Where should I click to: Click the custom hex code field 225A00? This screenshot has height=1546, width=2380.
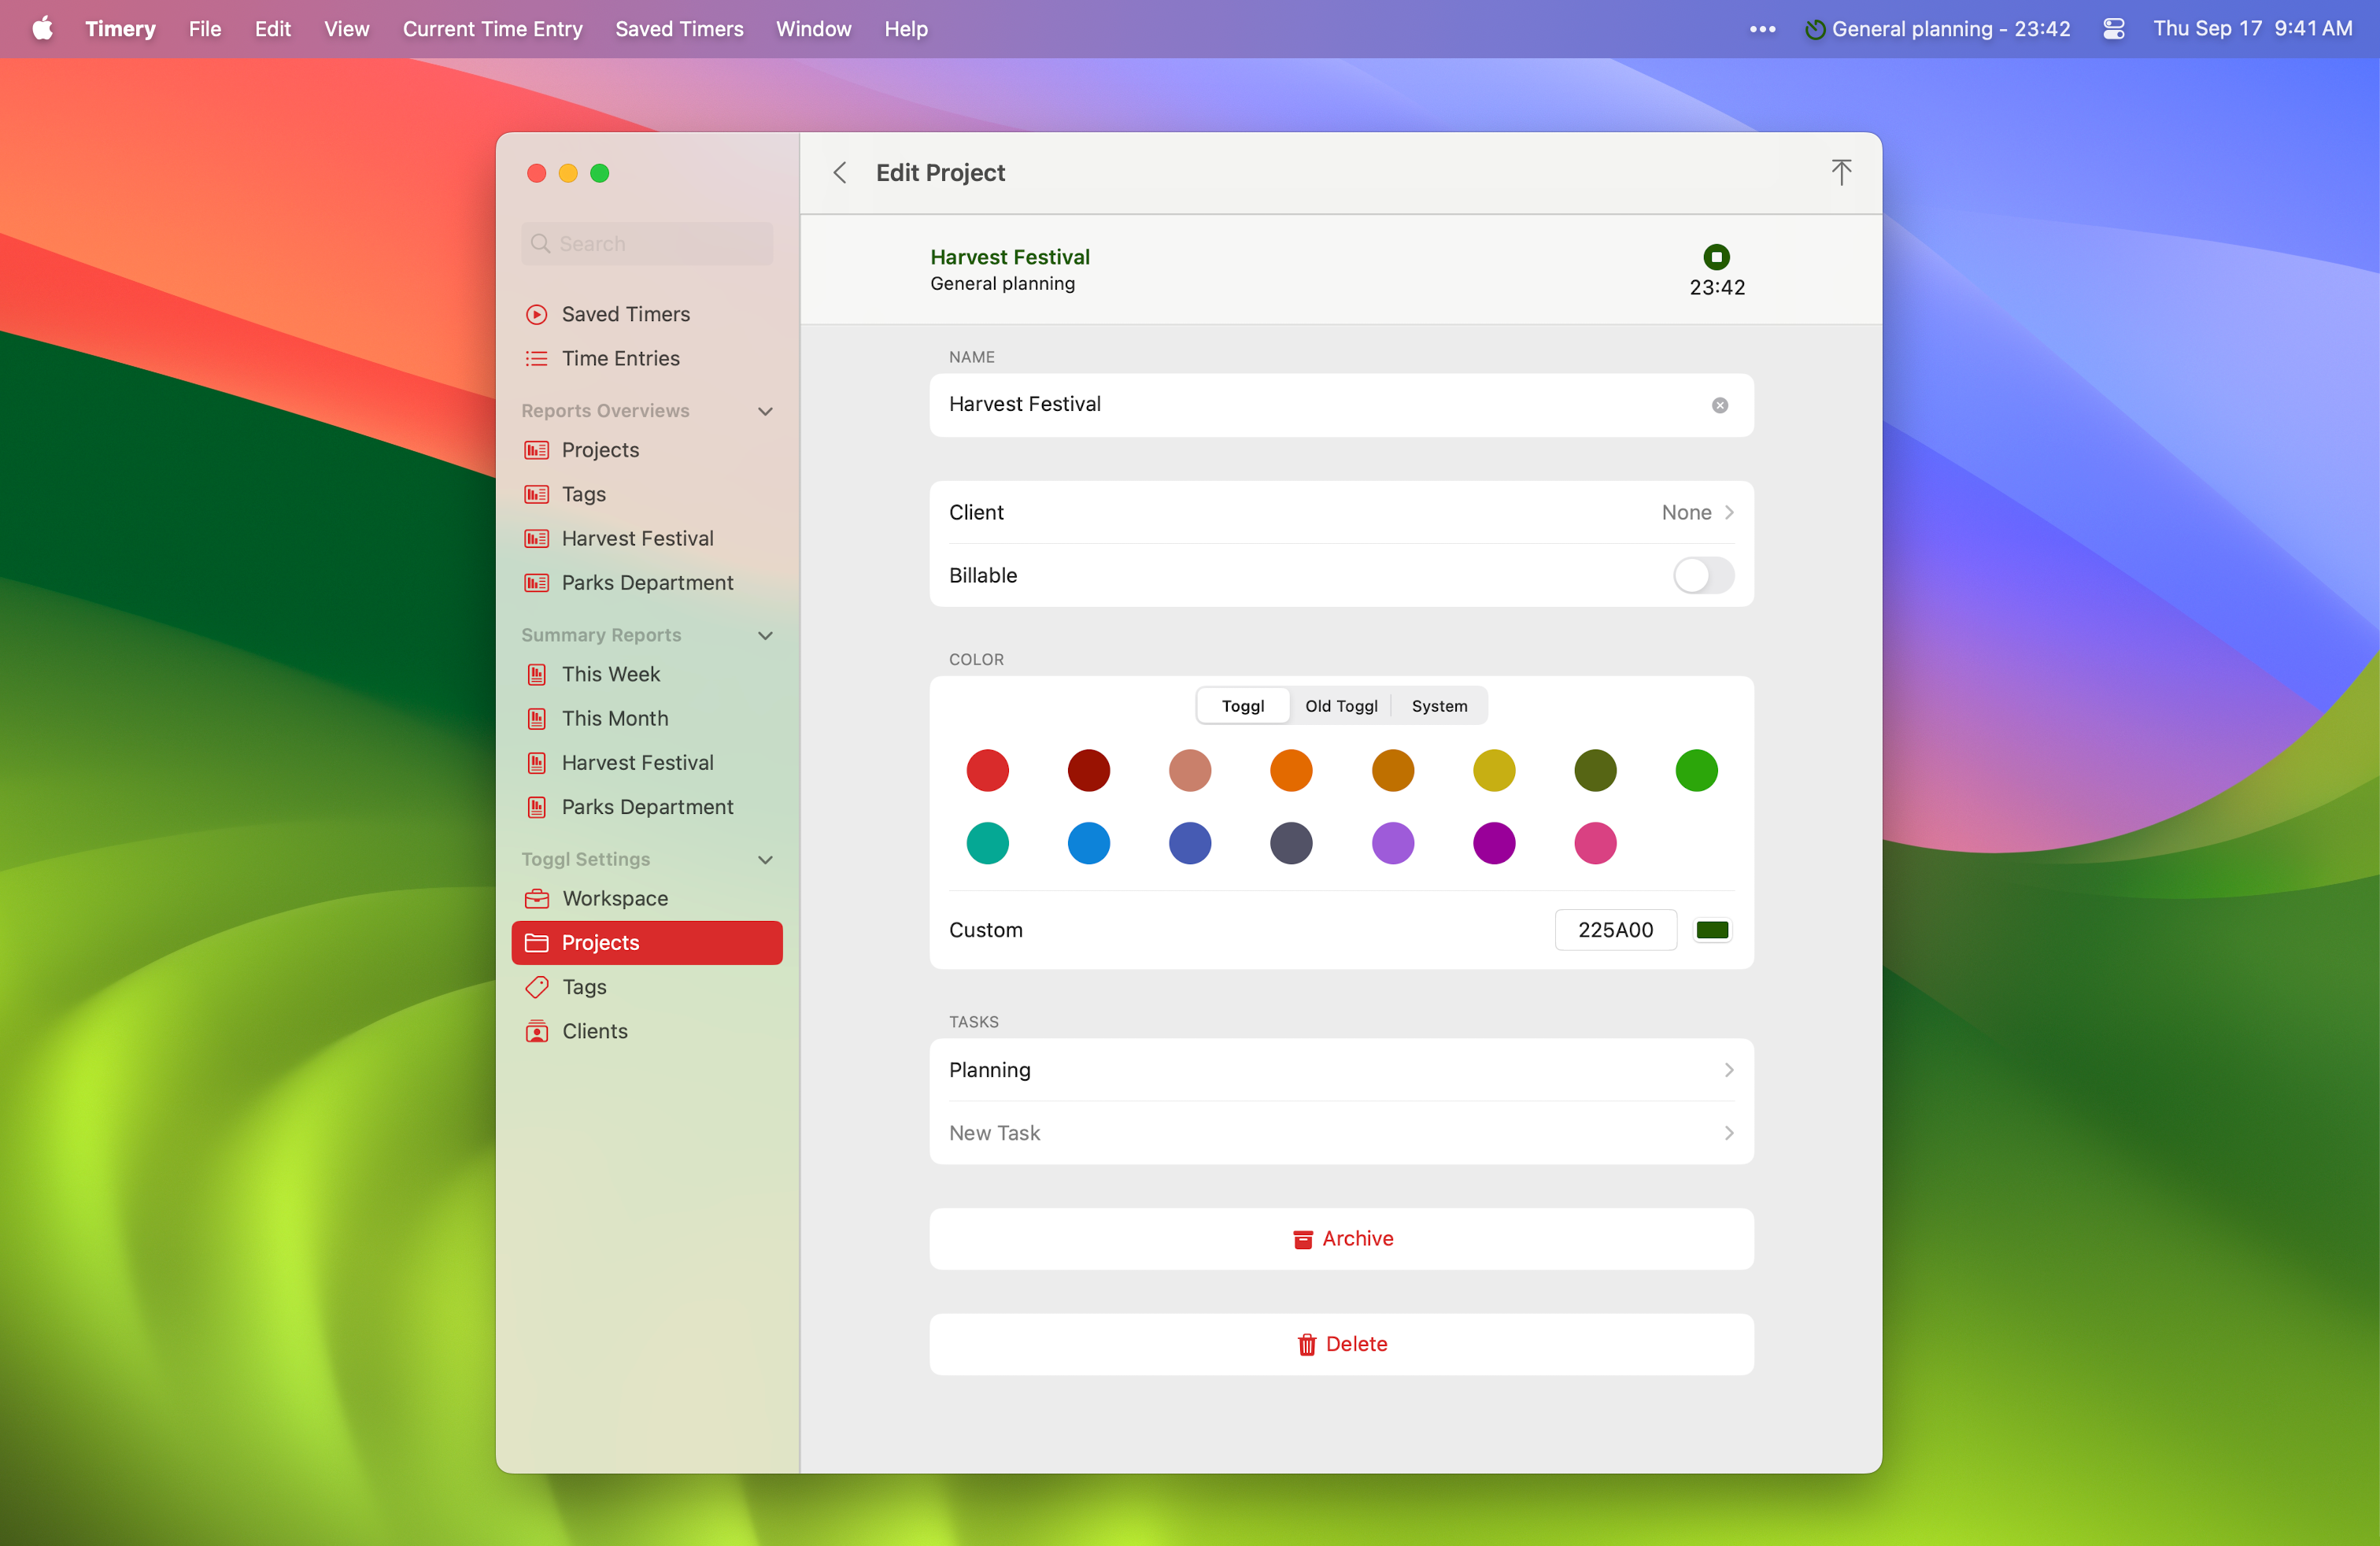(x=1615, y=929)
